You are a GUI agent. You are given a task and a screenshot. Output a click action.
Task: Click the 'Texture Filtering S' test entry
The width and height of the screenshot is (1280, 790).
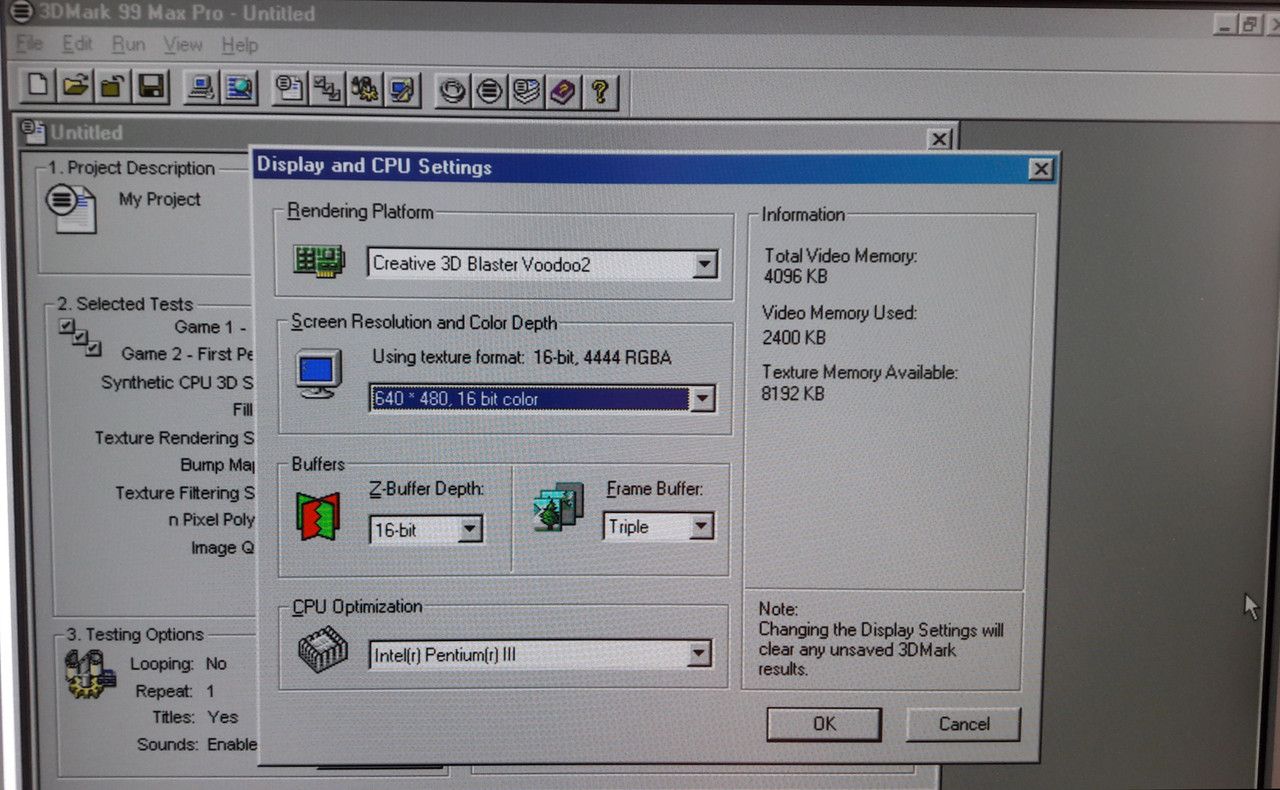click(185, 492)
